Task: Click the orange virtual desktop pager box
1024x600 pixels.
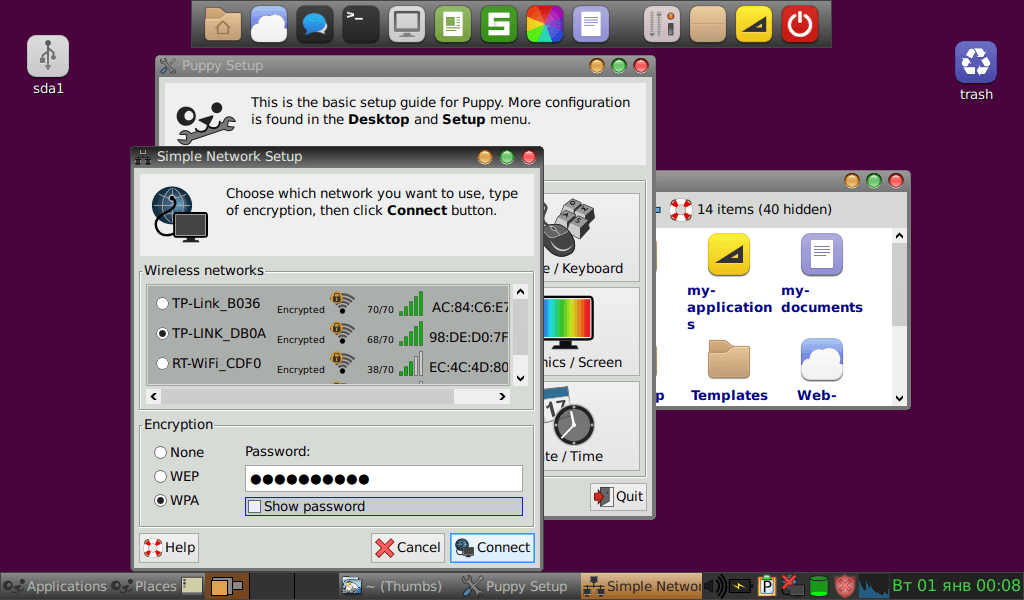Action: 227,586
